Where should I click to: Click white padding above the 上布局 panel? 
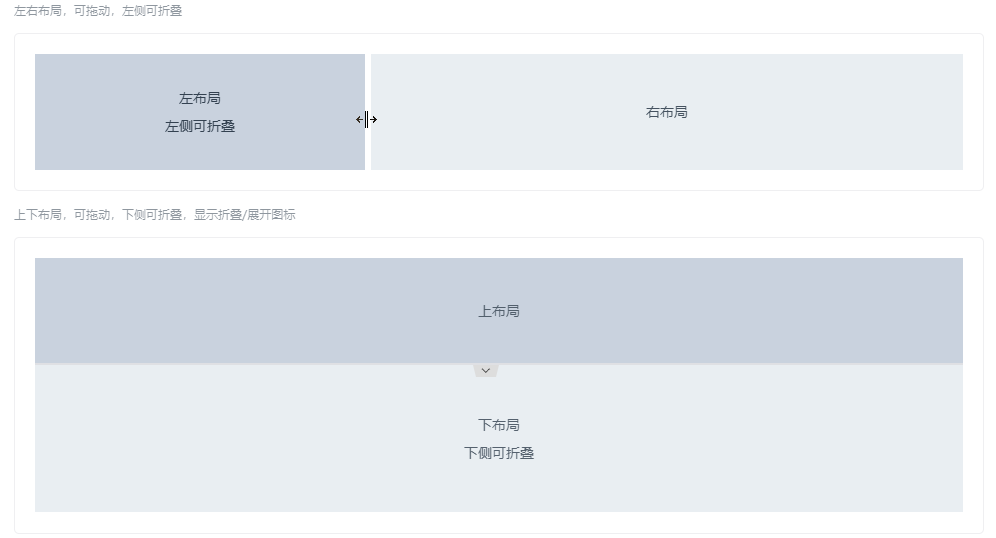[498, 248]
